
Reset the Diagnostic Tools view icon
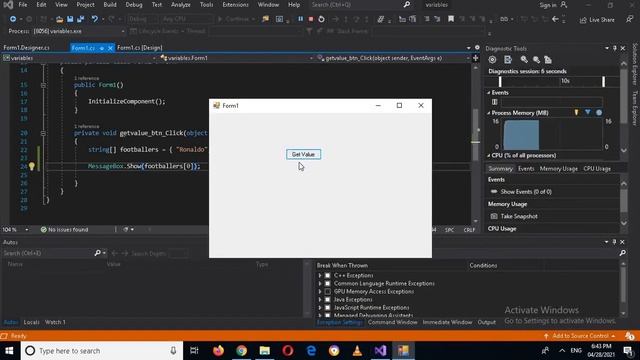[x=548, y=60]
